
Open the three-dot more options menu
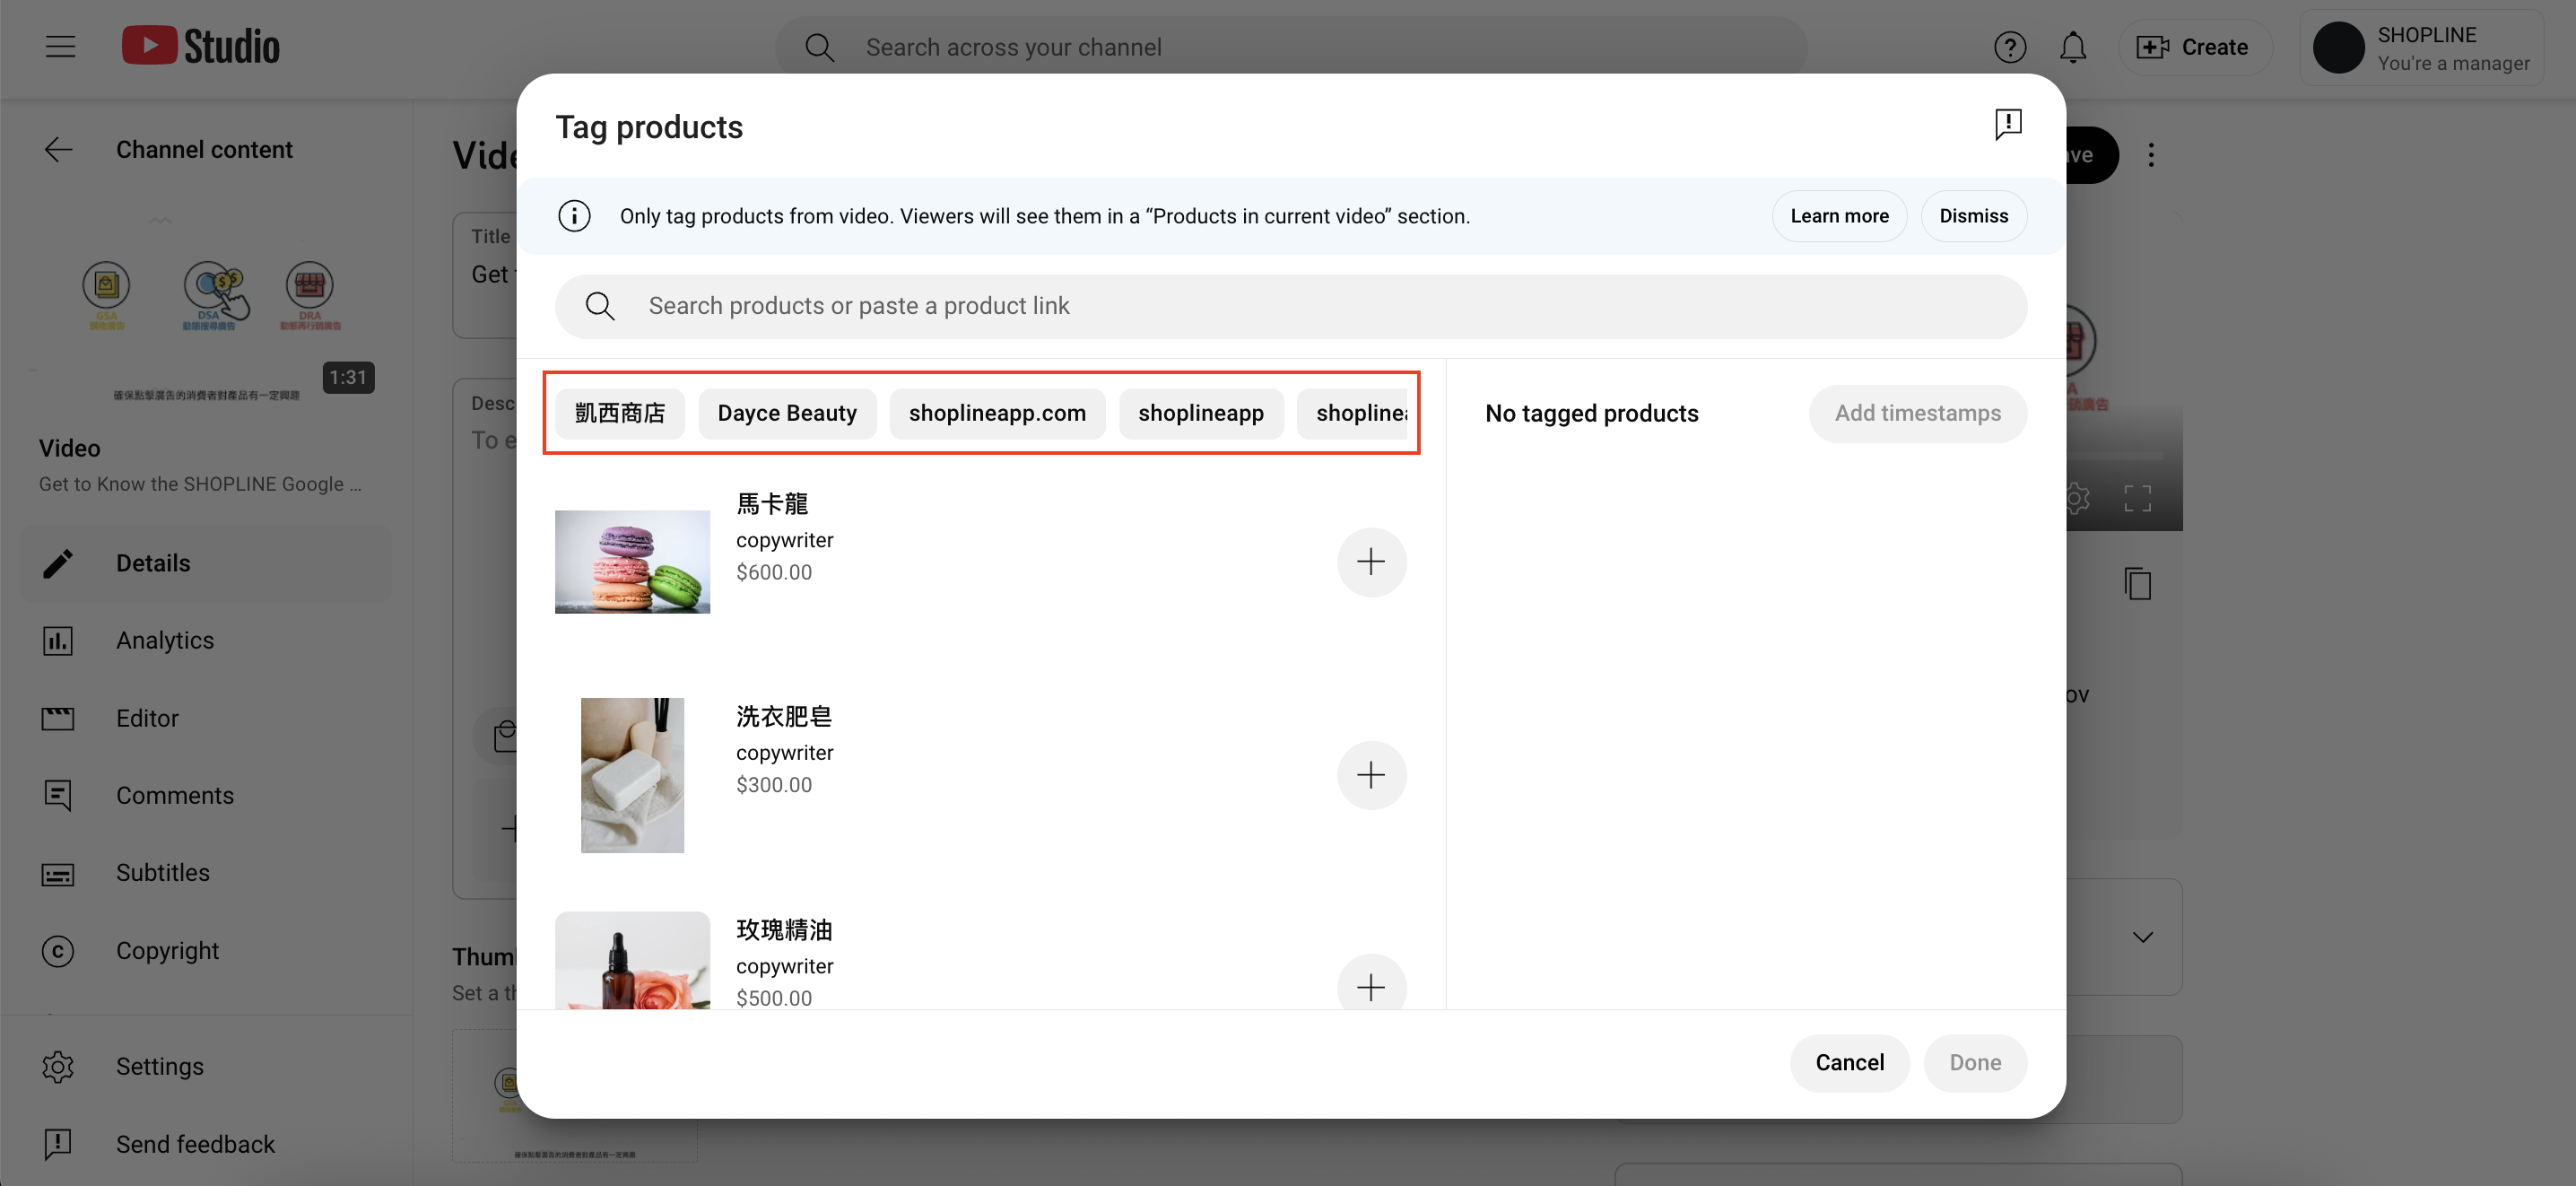[x=2150, y=155]
